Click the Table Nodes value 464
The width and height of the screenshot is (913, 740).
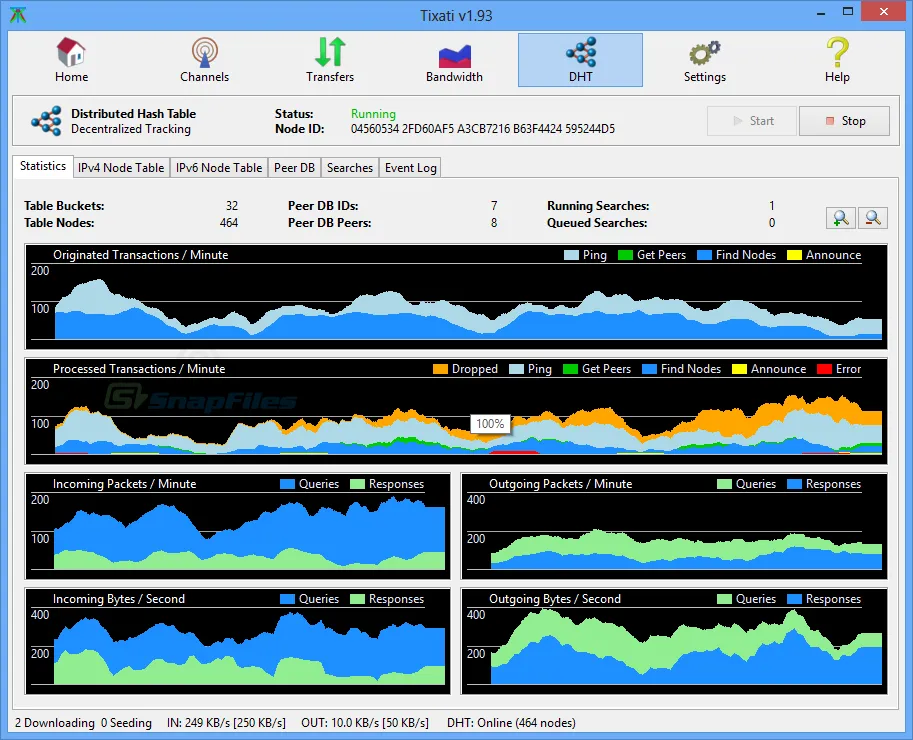229,222
